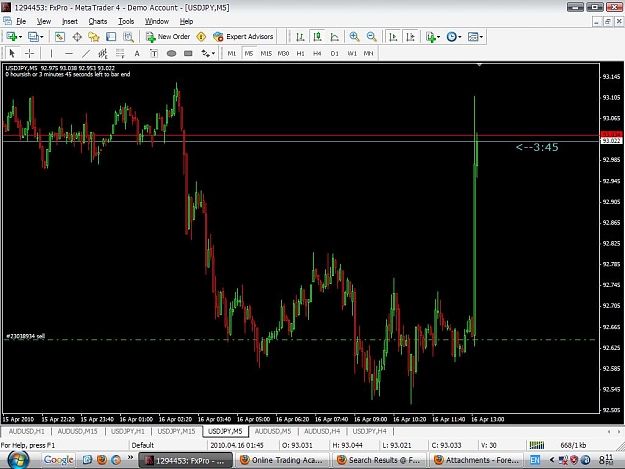This screenshot has height=469, width=625.
Task: Open the Templates icon
Action: [473, 37]
